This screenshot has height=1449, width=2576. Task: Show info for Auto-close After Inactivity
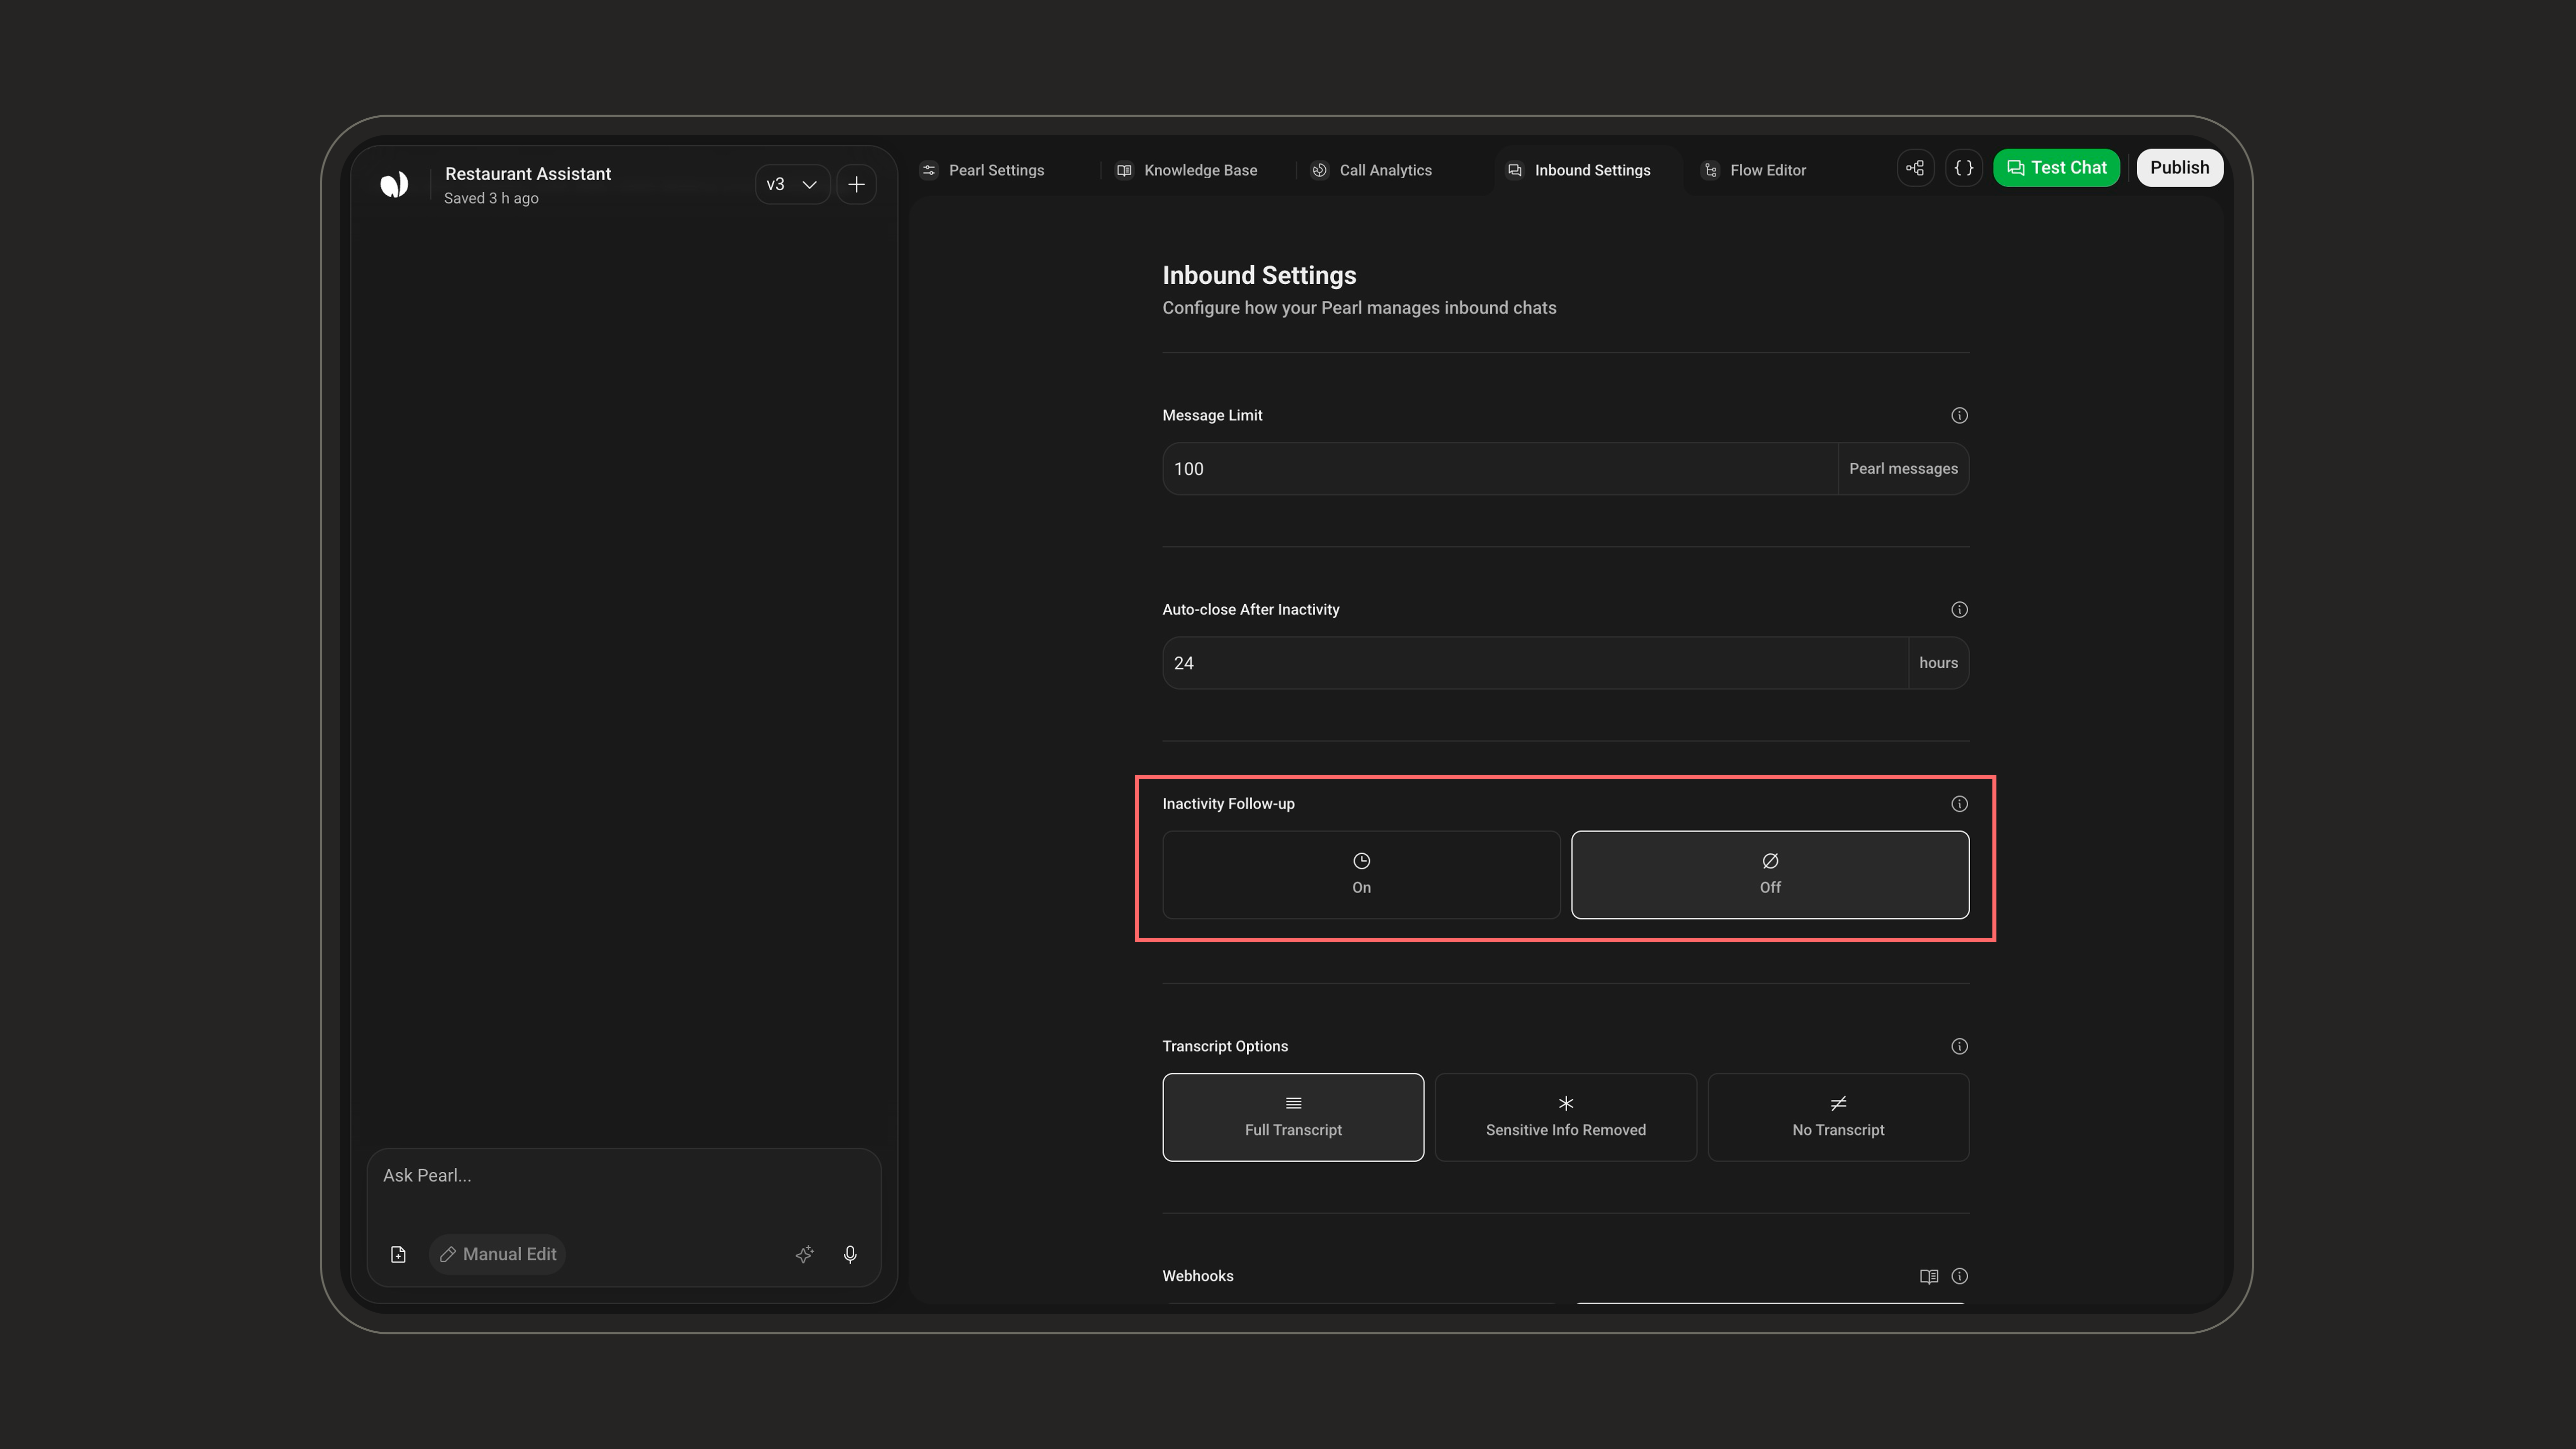pos(1959,610)
